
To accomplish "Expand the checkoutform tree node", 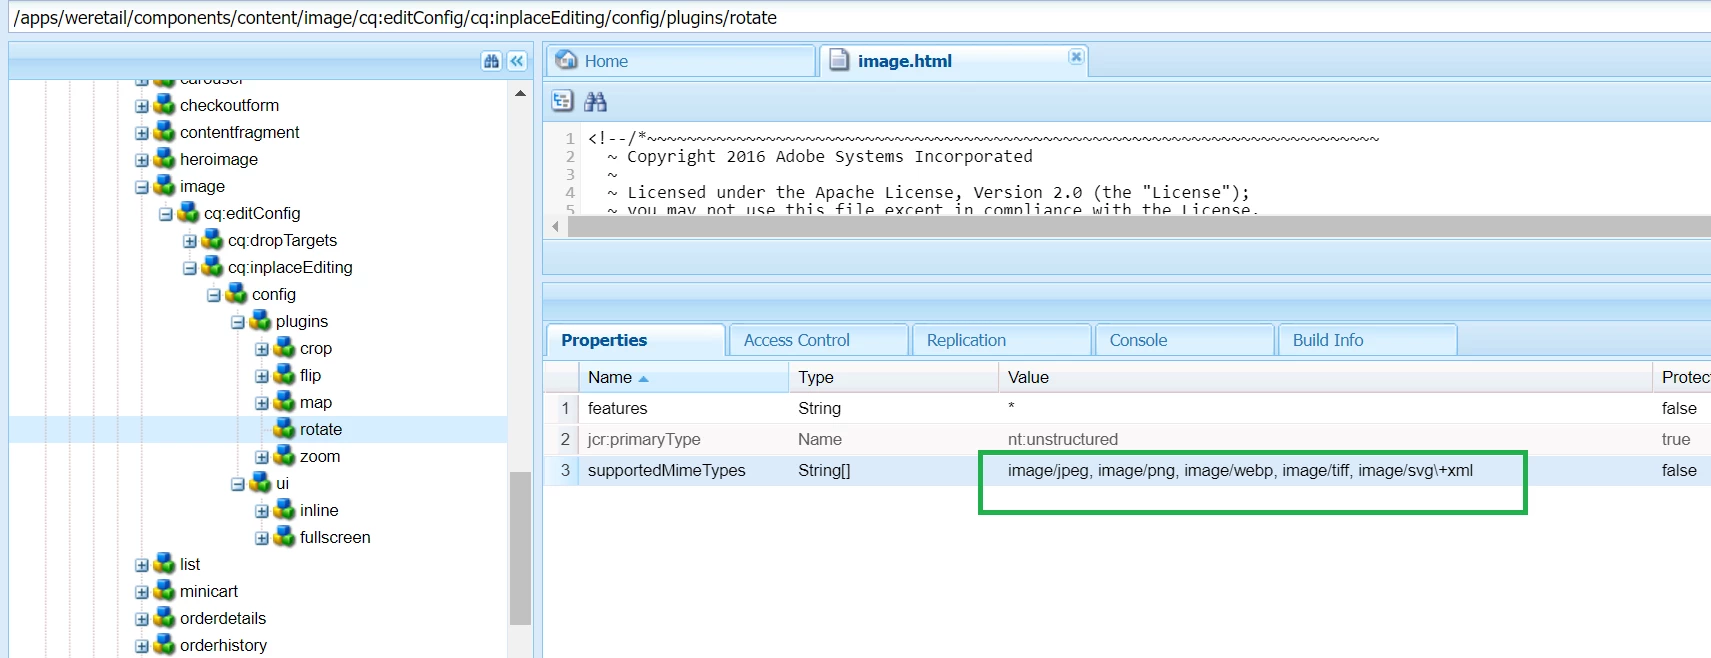I will (x=142, y=106).
